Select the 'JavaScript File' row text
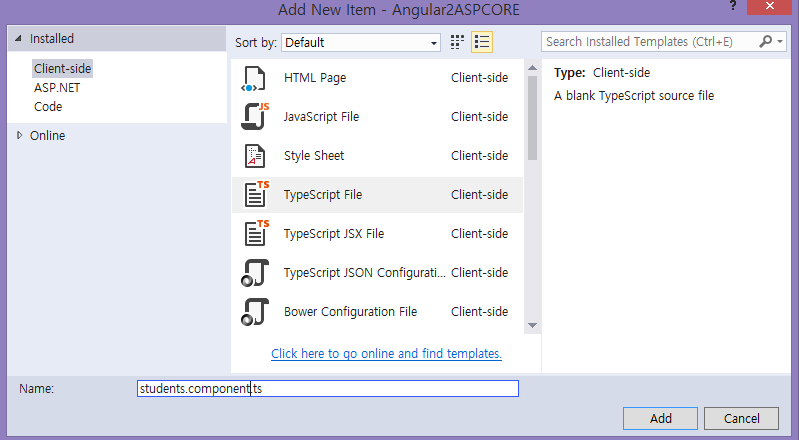The width and height of the screenshot is (799, 440). pos(321,117)
